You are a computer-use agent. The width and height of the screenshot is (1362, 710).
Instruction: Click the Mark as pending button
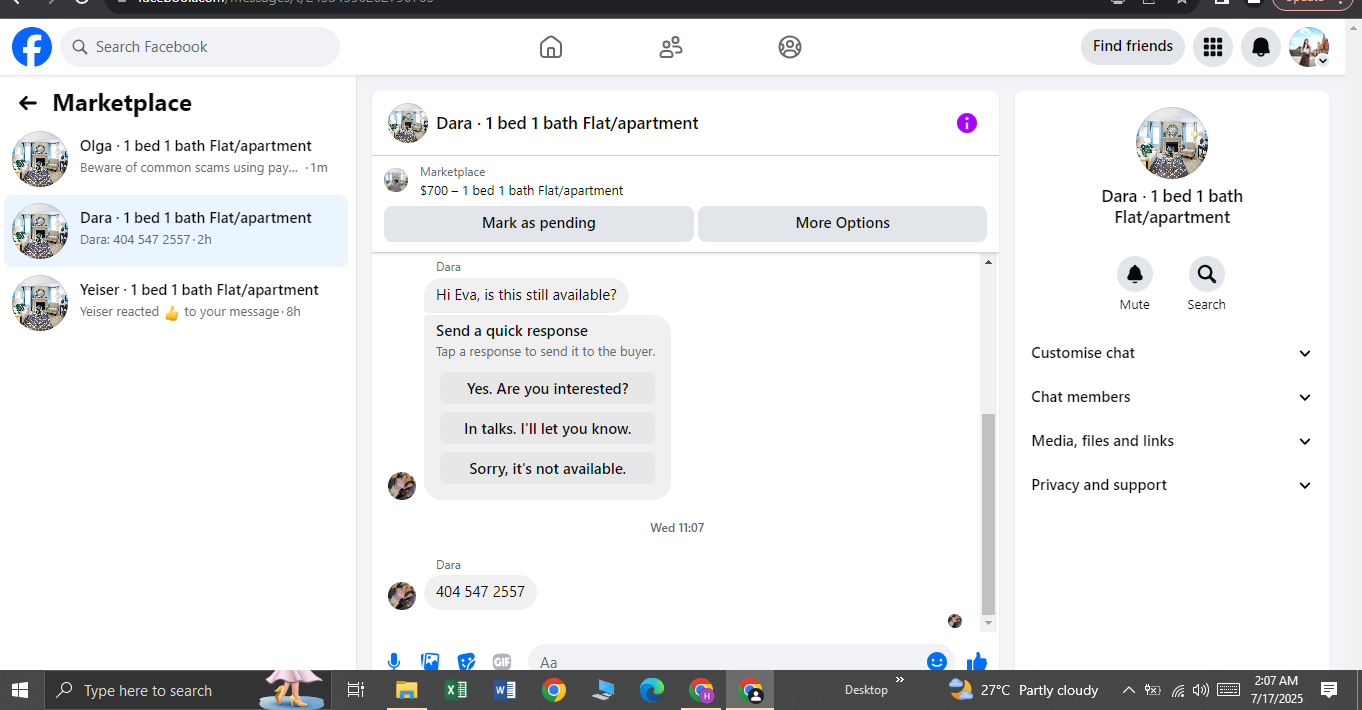(539, 223)
